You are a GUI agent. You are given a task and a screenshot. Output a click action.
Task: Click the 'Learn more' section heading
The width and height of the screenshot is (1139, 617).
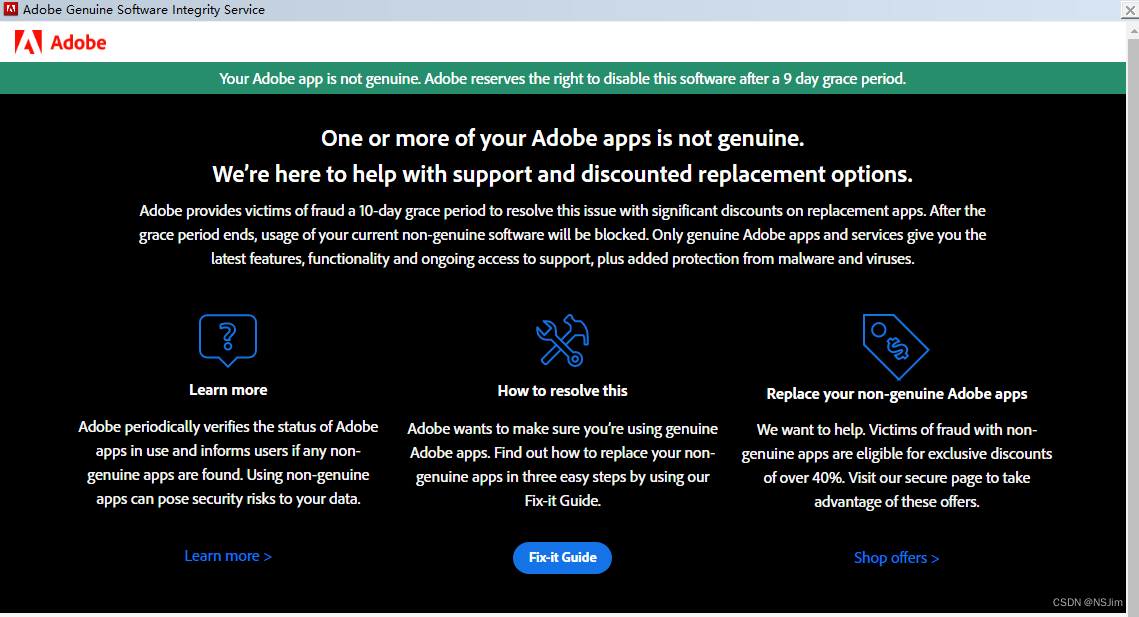tap(228, 390)
